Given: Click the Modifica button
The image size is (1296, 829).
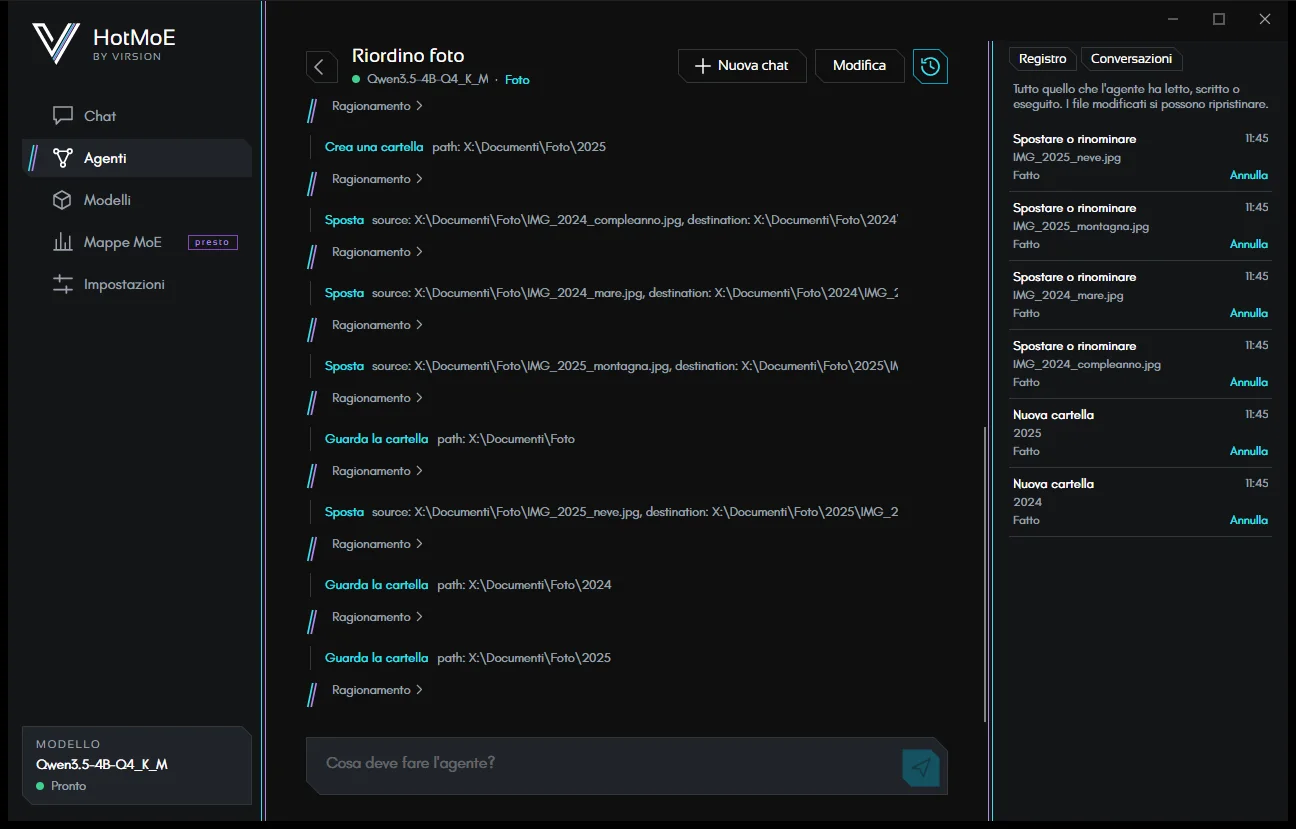Looking at the screenshot, I should pyautogui.click(x=859, y=65).
